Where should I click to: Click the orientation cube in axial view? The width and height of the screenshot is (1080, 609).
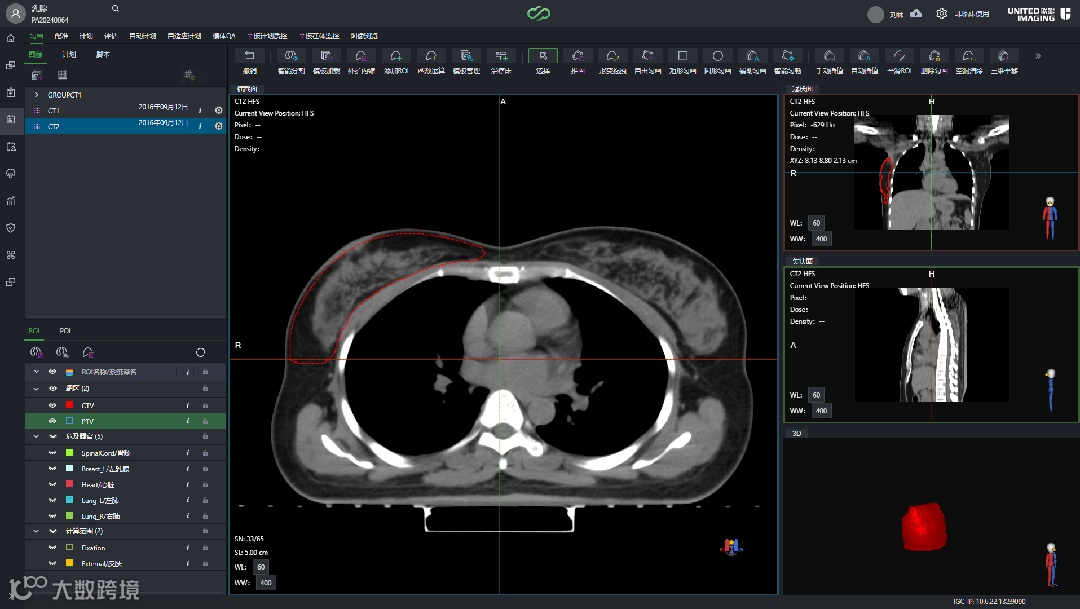coord(731,547)
